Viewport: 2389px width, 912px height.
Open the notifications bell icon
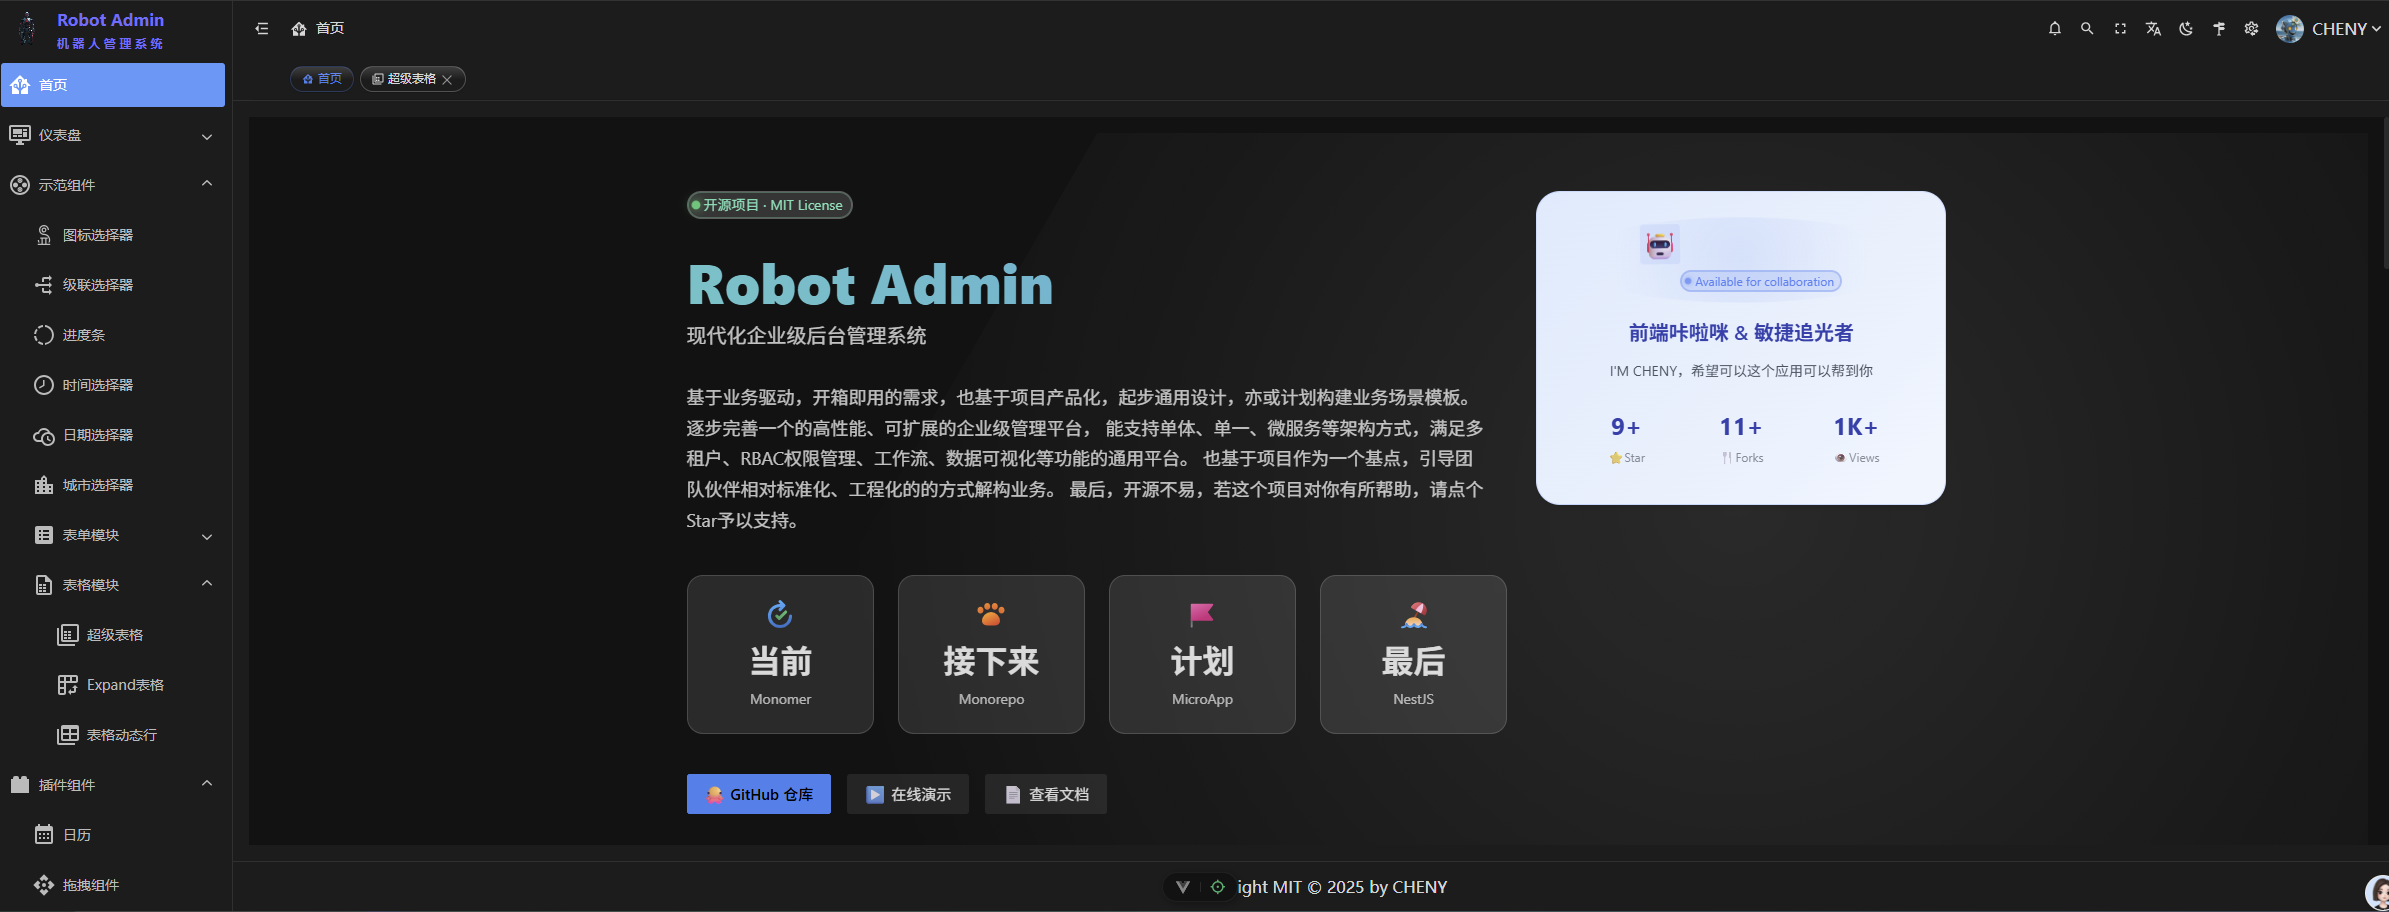[2054, 29]
